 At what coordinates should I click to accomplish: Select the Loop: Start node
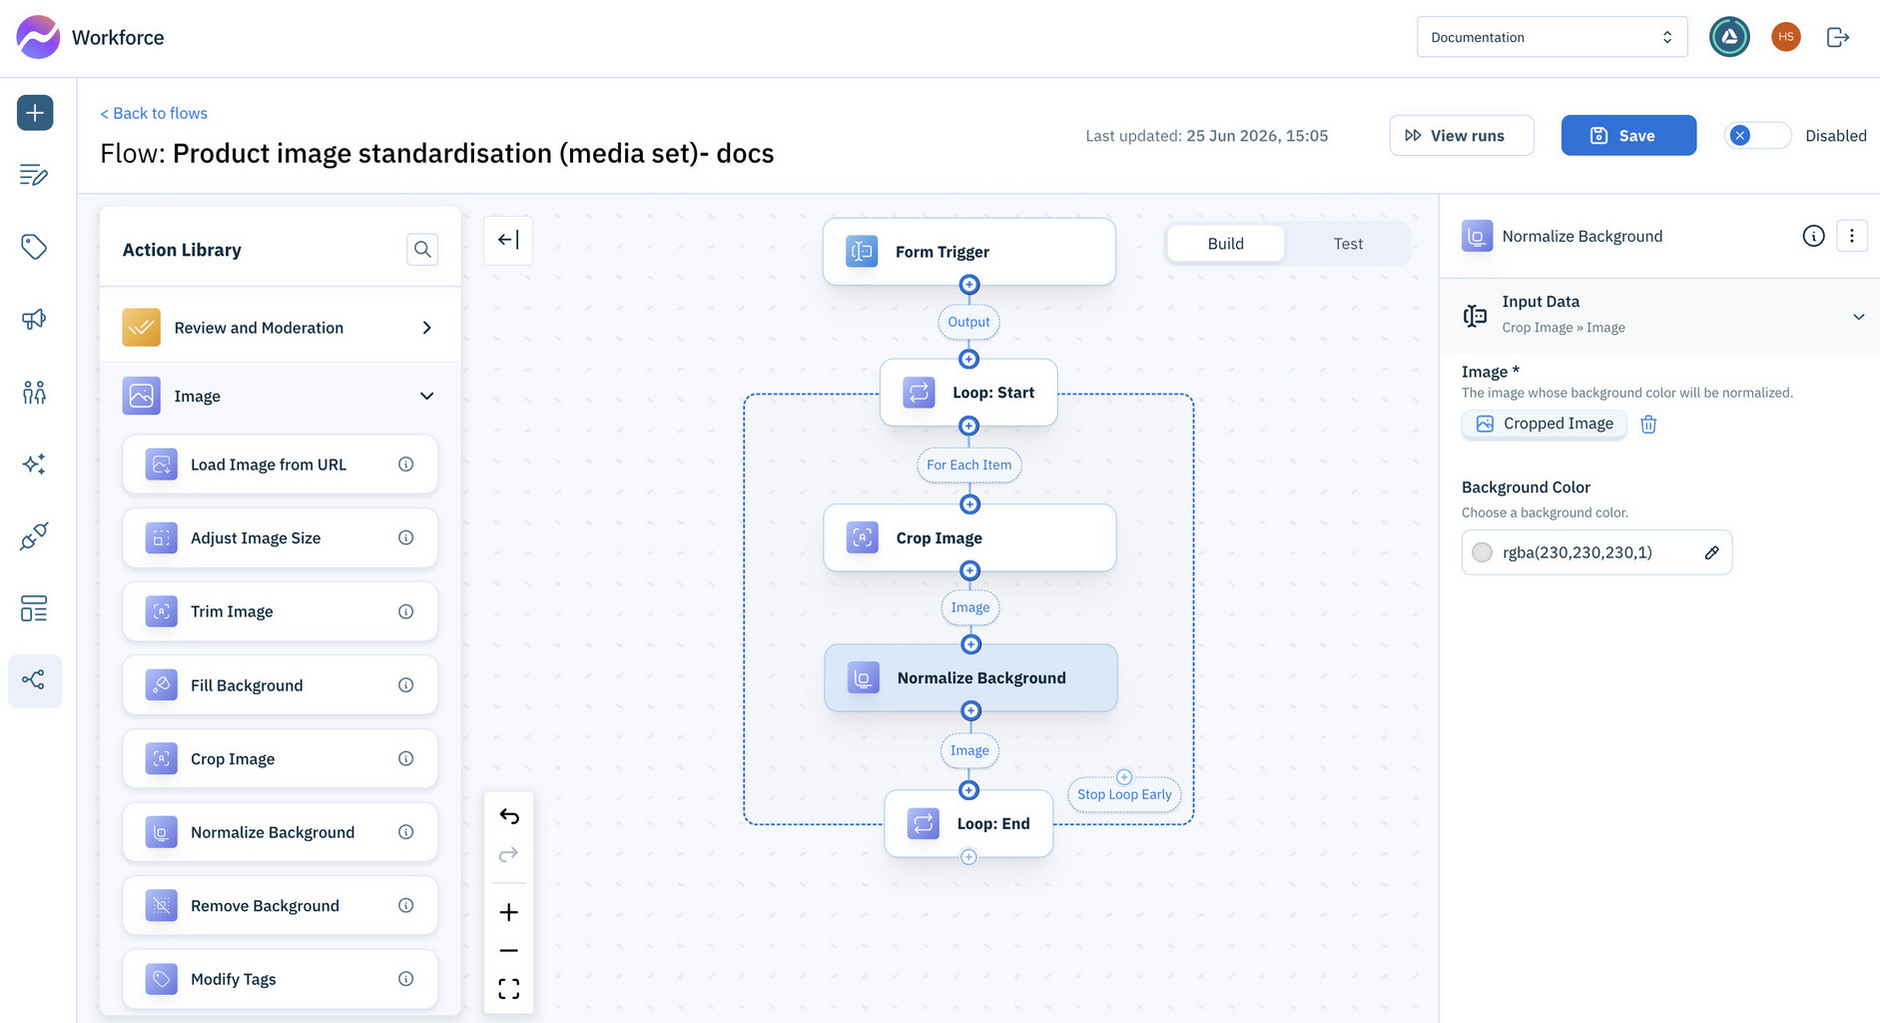(x=969, y=392)
